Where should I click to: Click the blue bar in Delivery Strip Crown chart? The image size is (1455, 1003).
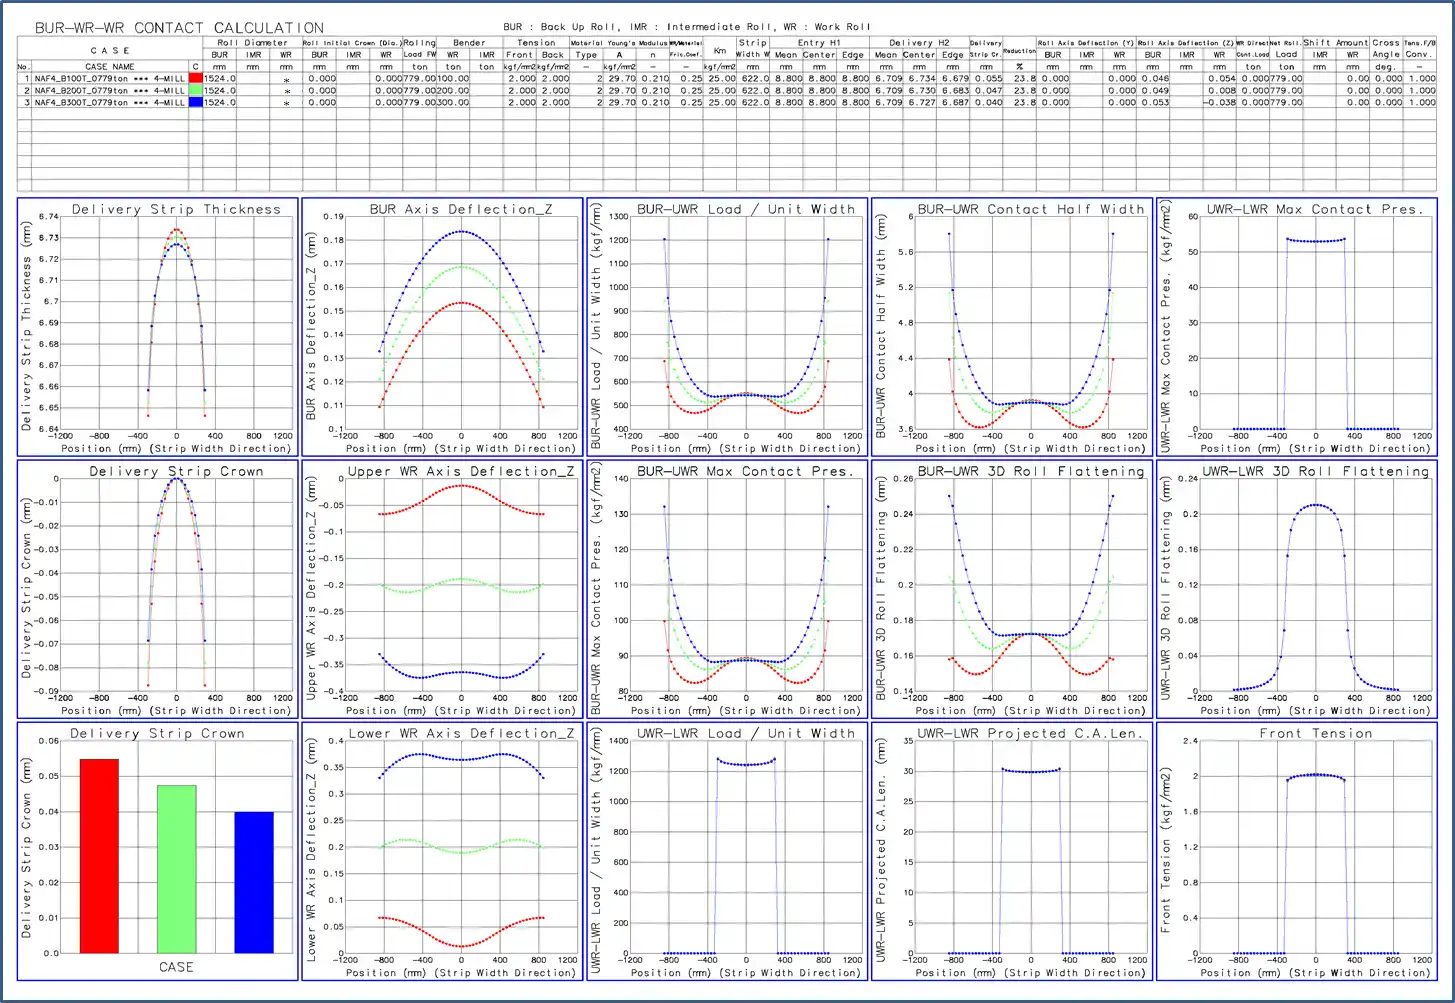253,881
